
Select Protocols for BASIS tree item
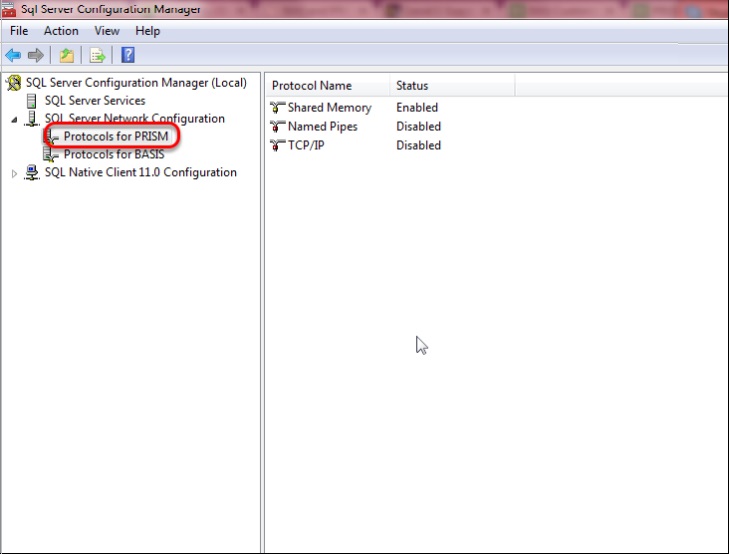[x=114, y=154]
